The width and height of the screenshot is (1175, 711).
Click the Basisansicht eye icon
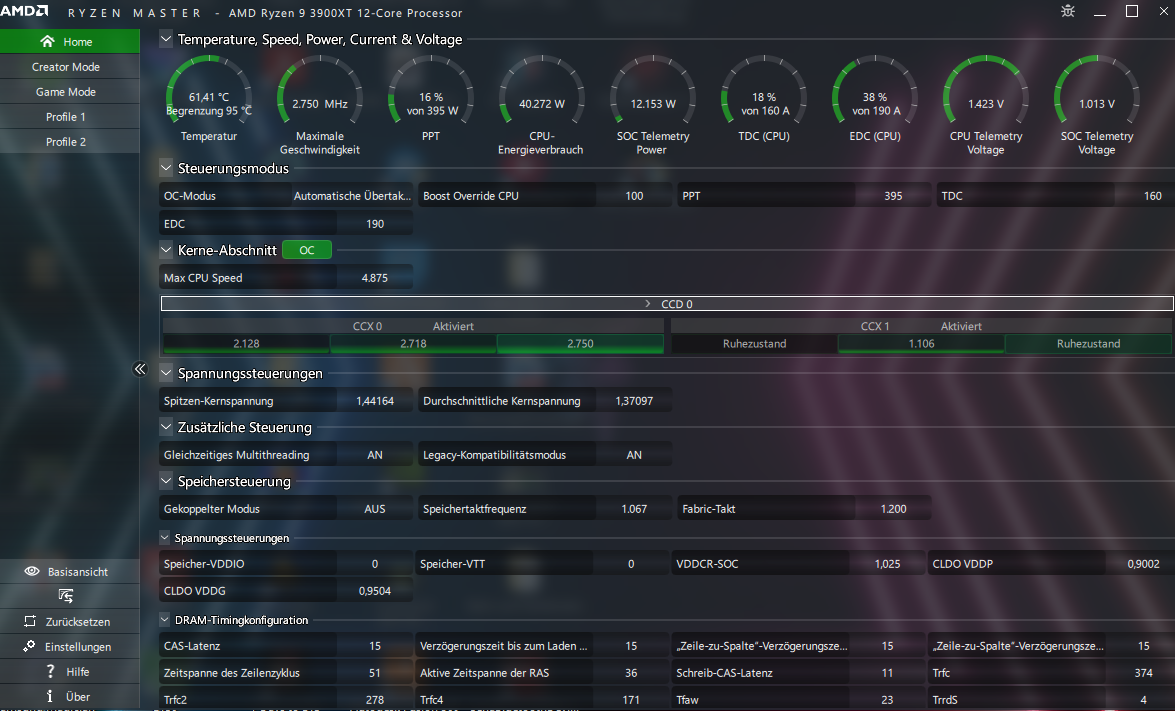tap(31, 571)
